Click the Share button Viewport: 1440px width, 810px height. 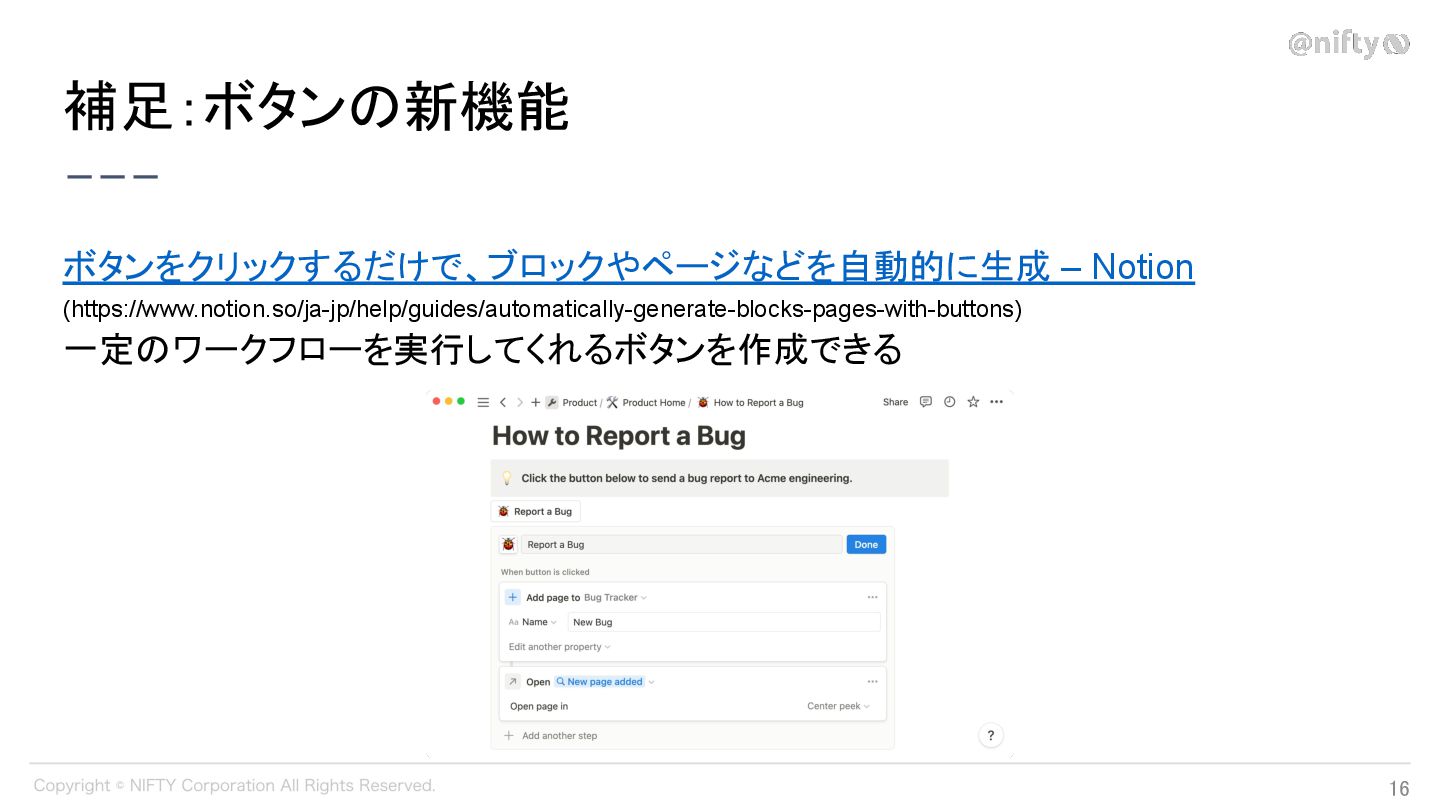tap(895, 402)
